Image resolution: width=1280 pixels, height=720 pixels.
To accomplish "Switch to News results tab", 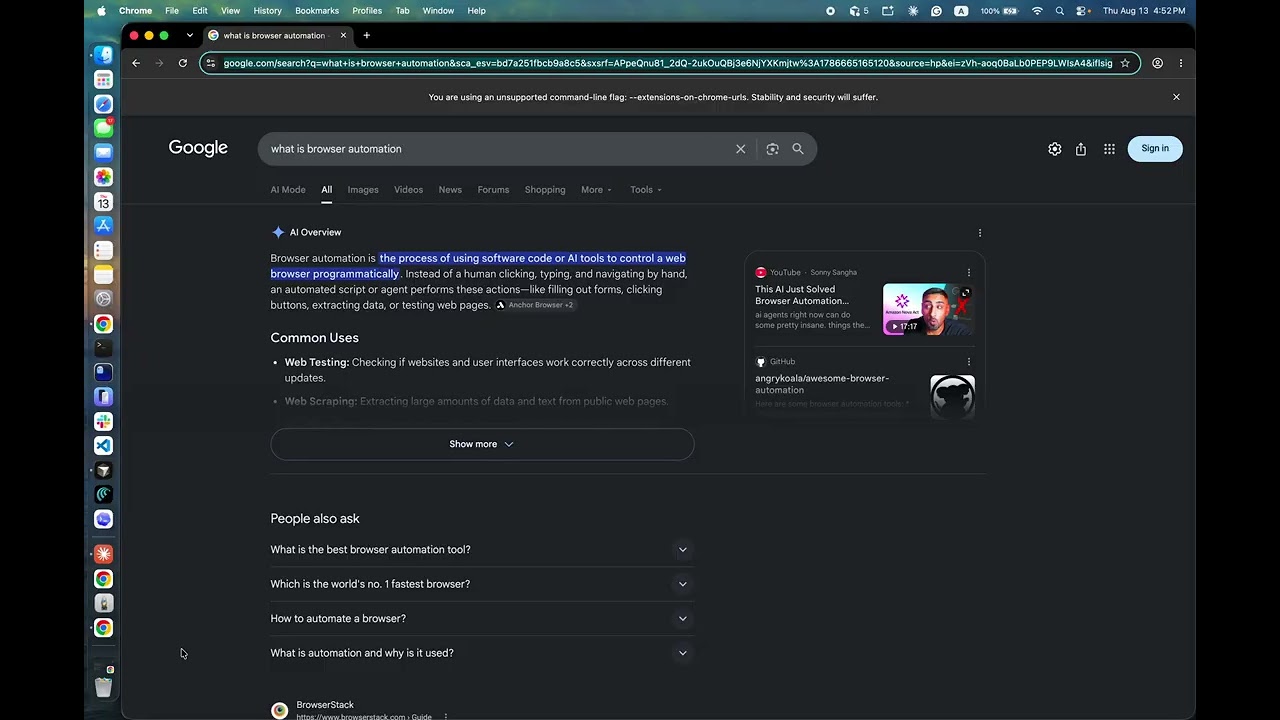I will (450, 190).
